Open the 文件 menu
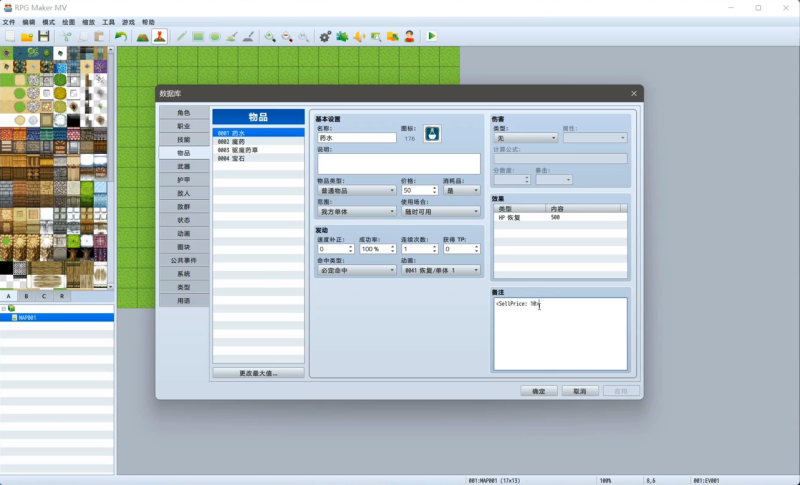The height and width of the screenshot is (485, 800). 9,22
